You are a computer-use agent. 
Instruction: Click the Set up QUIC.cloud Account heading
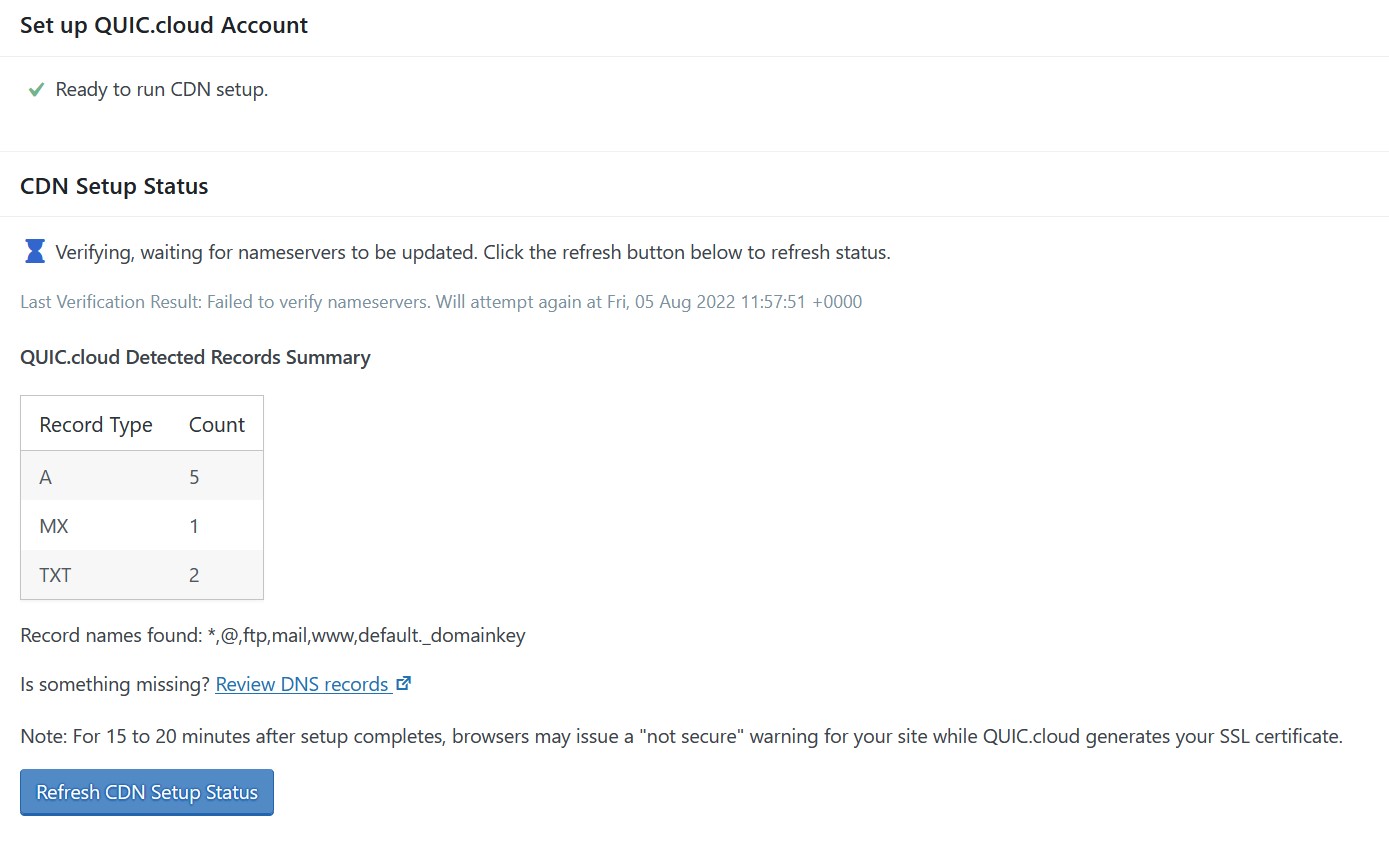(164, 26)
